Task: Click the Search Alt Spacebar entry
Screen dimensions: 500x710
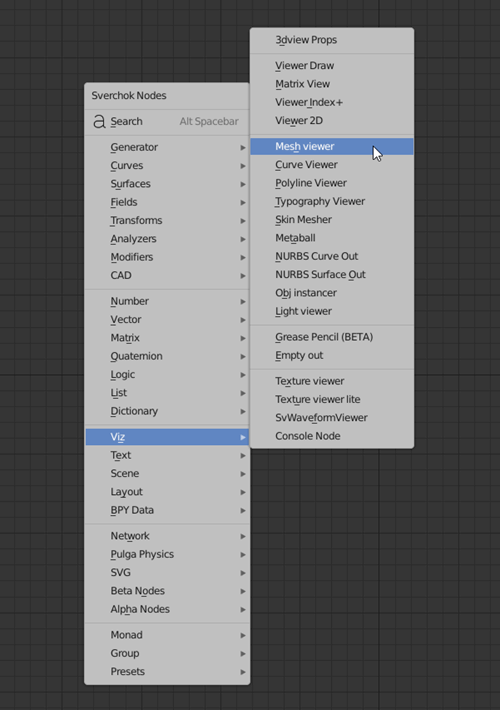Action: pyautogui.click(x=167, y=121)
